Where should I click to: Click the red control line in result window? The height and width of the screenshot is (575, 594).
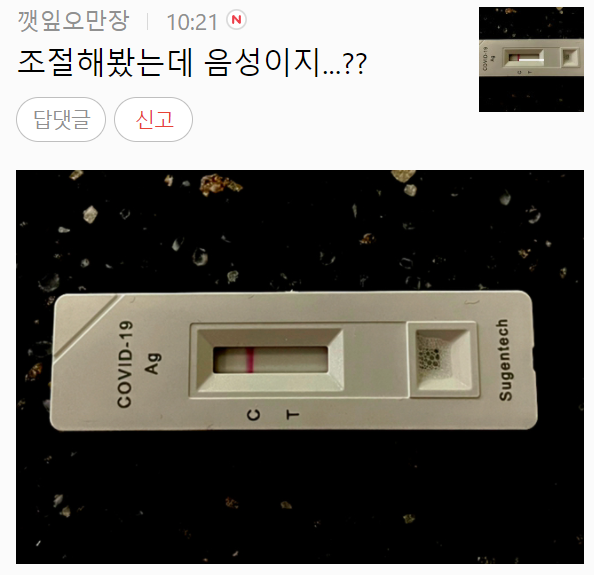click(x=250, y=360)
